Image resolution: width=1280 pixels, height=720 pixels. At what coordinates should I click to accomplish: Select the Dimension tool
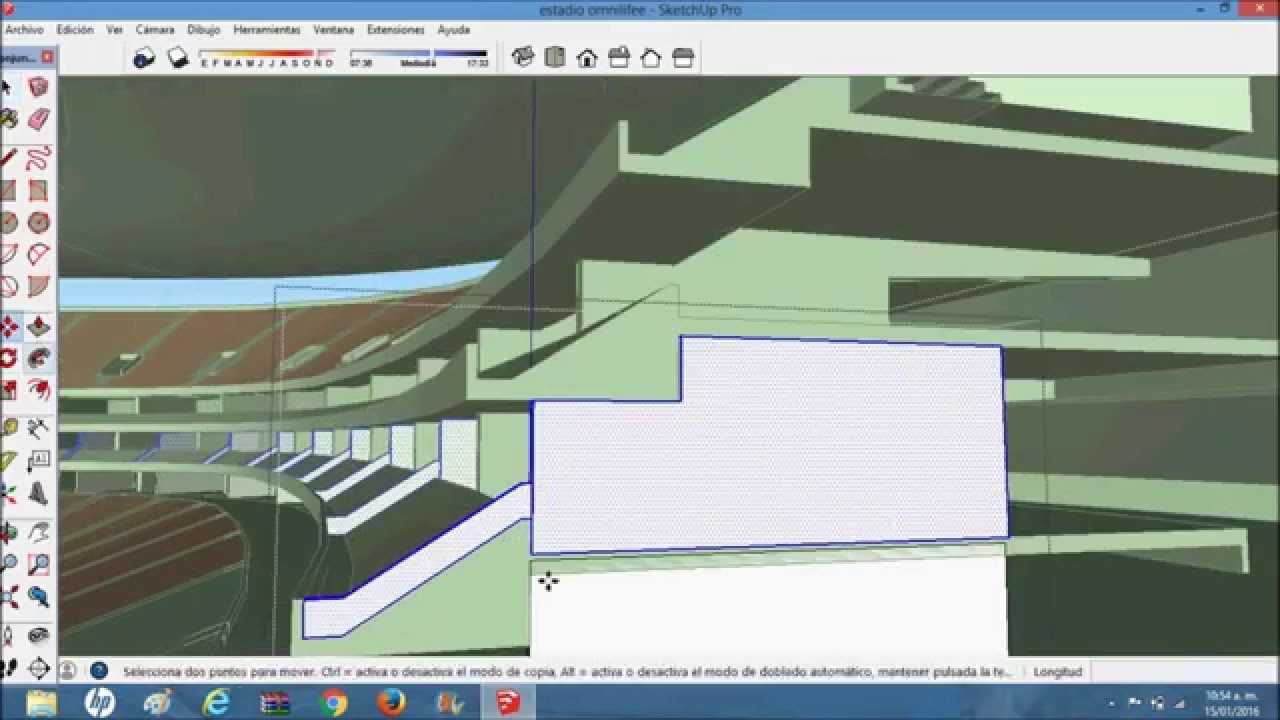click(x=39, y=430)
